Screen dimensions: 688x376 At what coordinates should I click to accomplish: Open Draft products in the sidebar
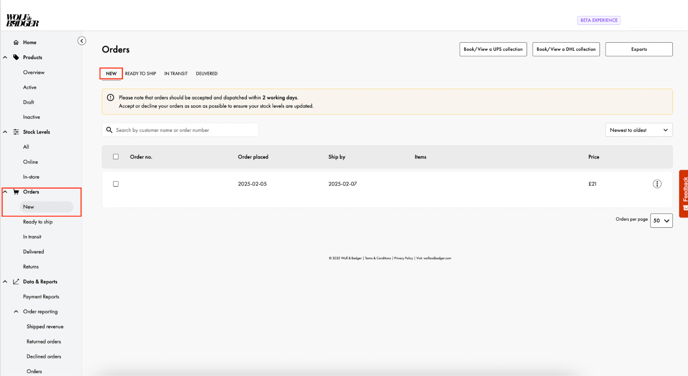pos(29,102)
